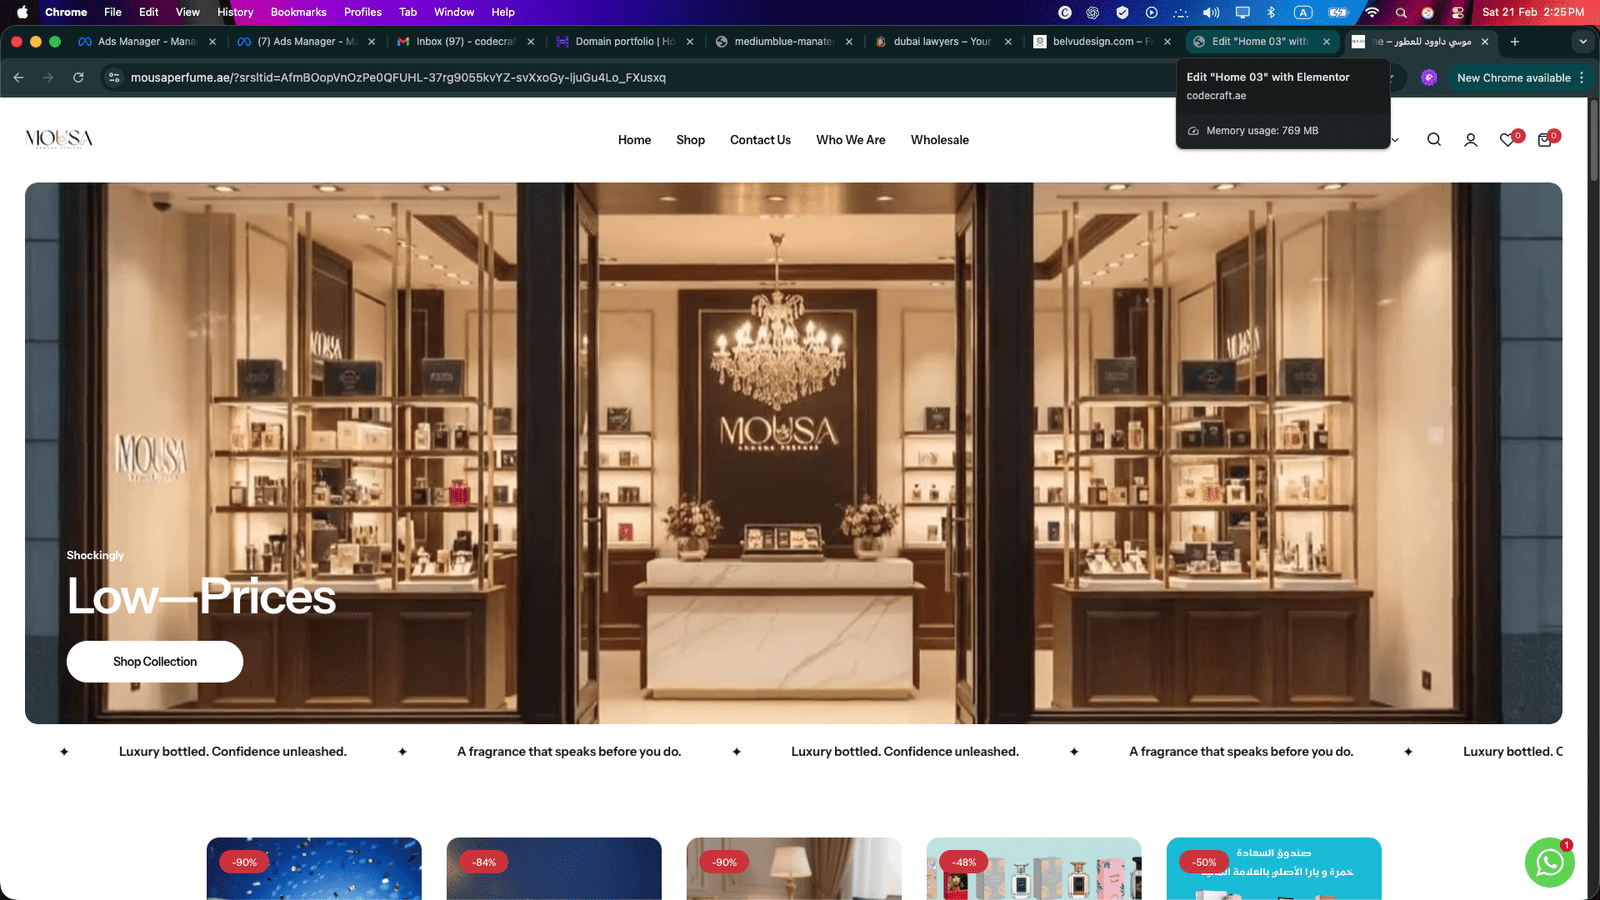
Task: Open the Chrome three-dot menu
Action: (x=1582, y=77)
